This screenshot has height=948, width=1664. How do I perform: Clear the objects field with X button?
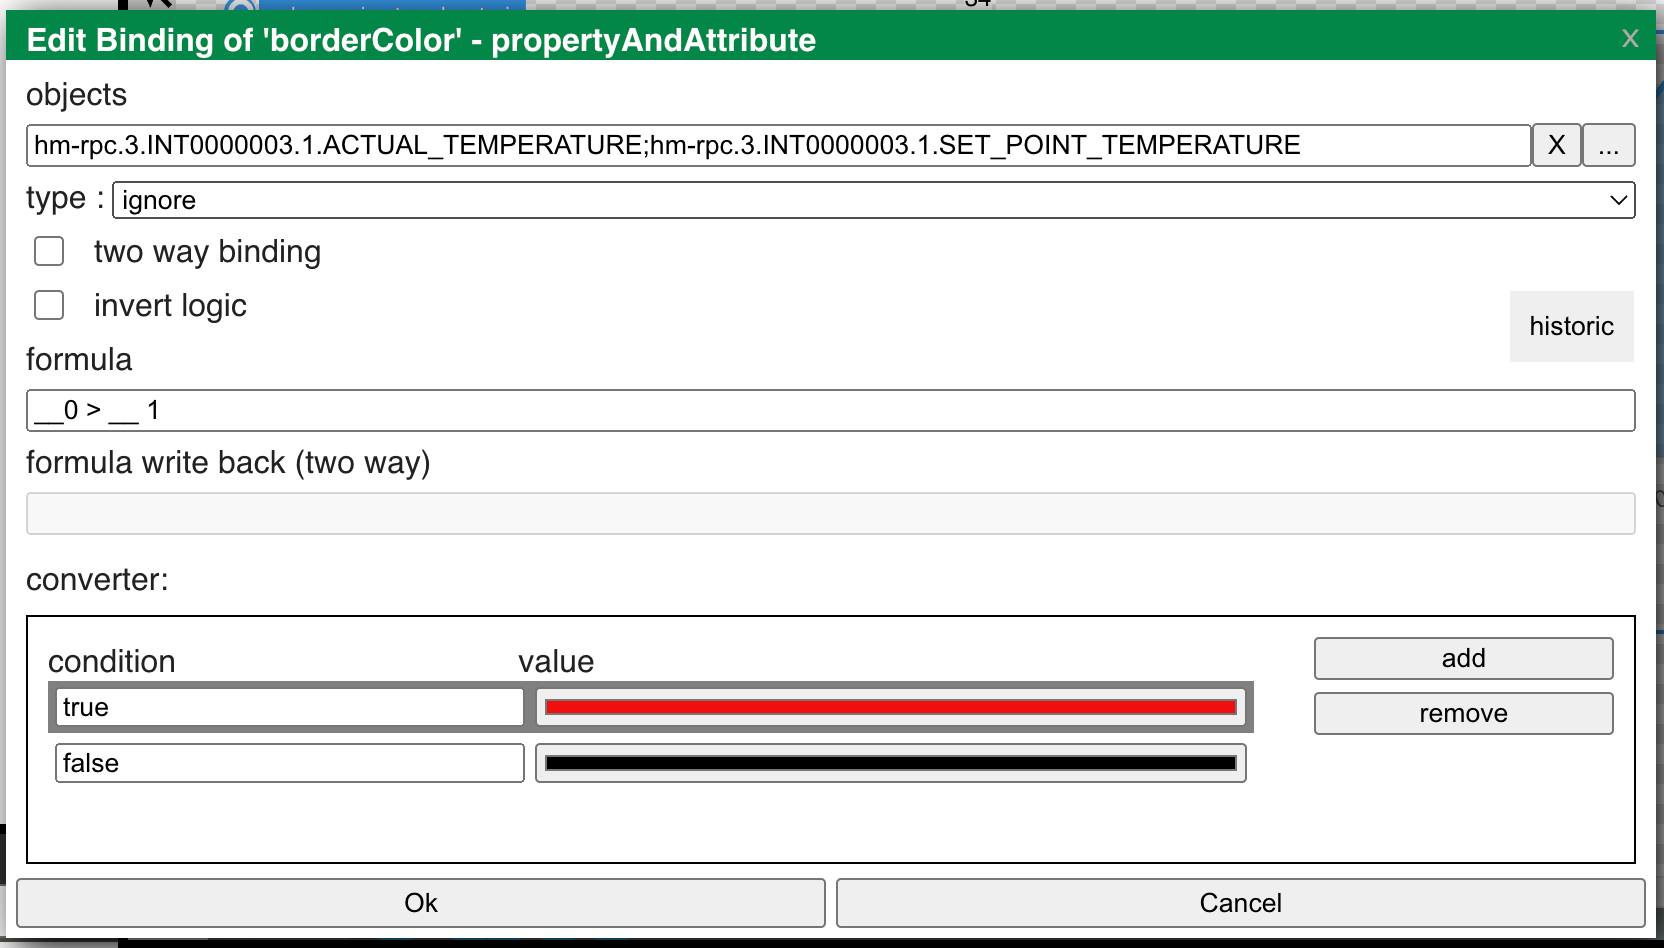(x=1556, y=145)
